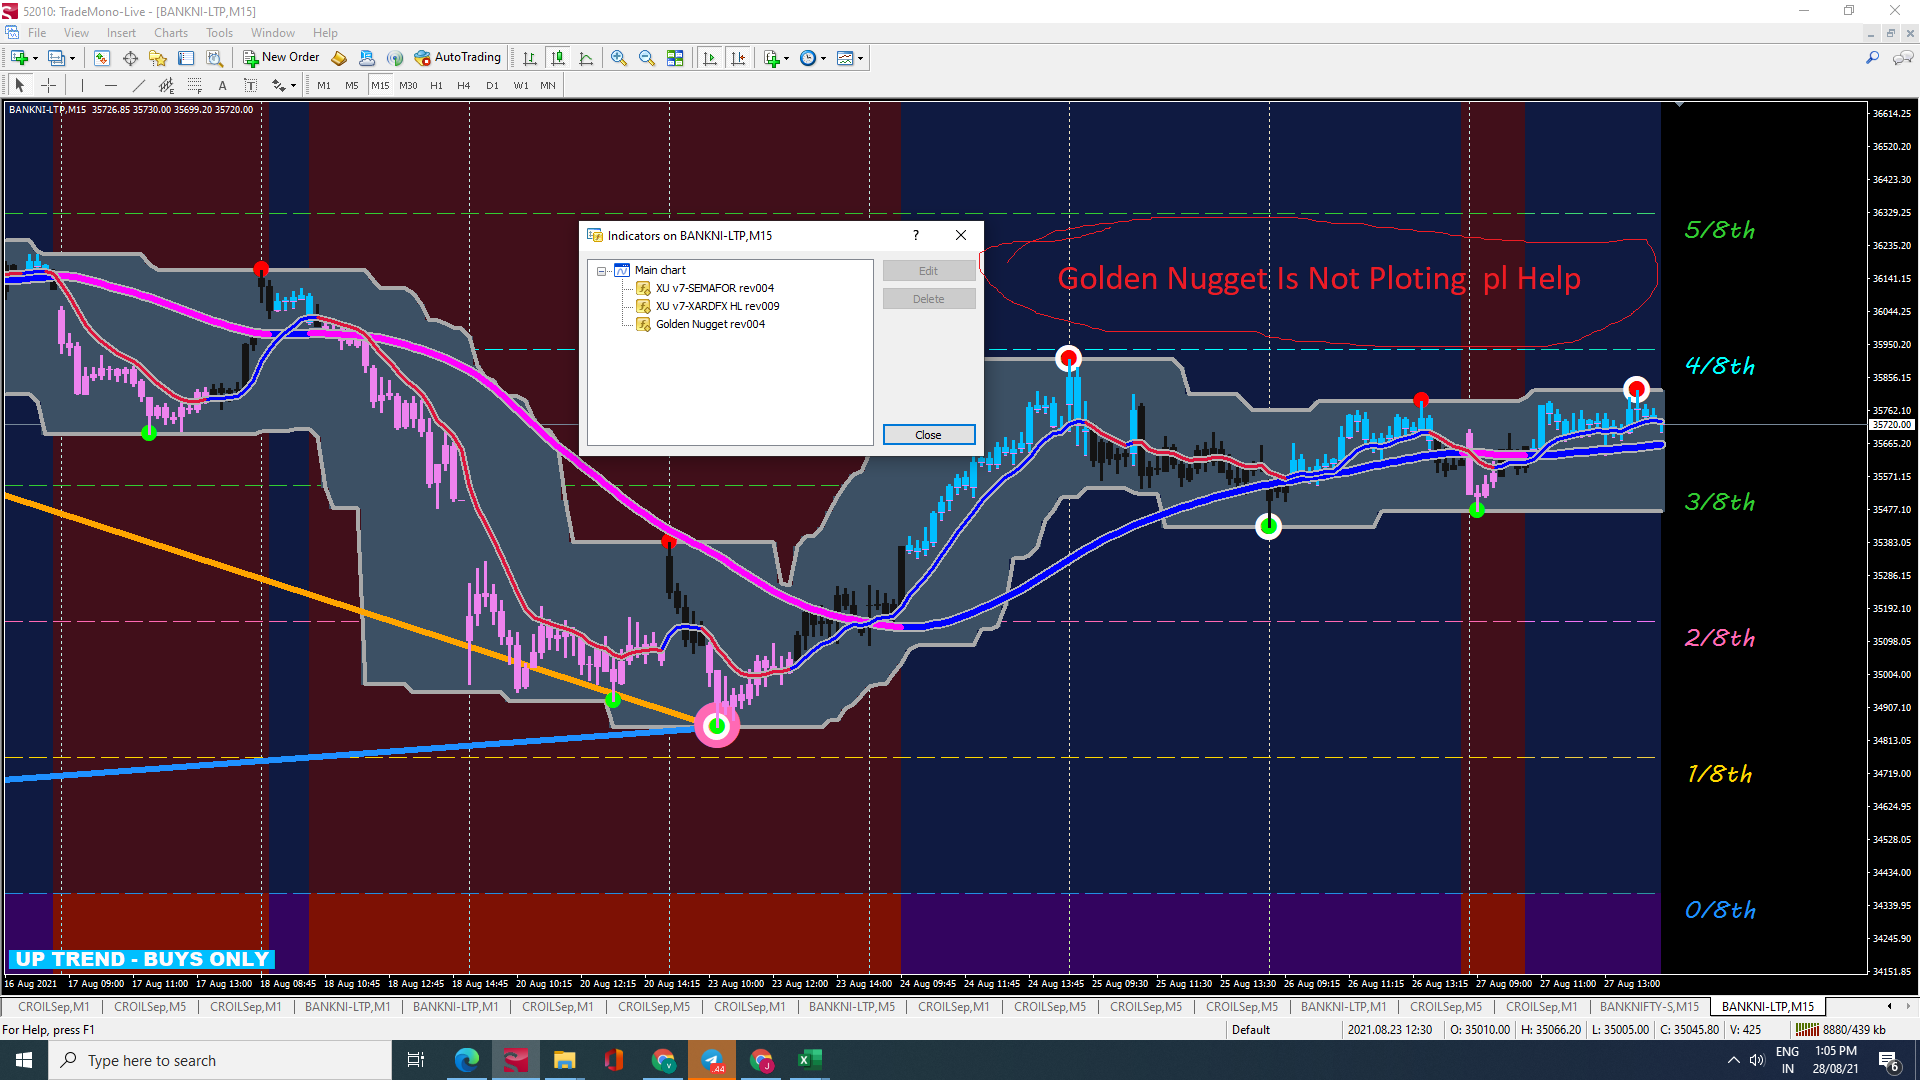The image size is (1920, 1080).
Task: Click Close in the Indicators dialog
Action: click(x=928, y=435)
